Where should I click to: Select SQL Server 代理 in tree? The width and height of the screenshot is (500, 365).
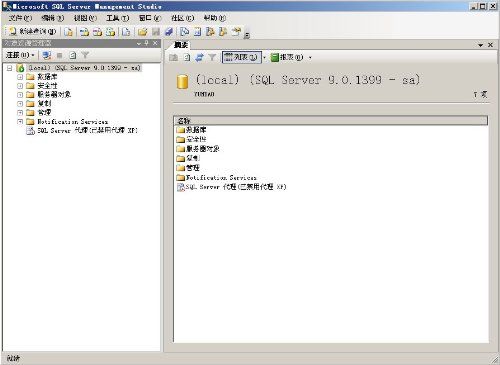click(x=87, y=131)
